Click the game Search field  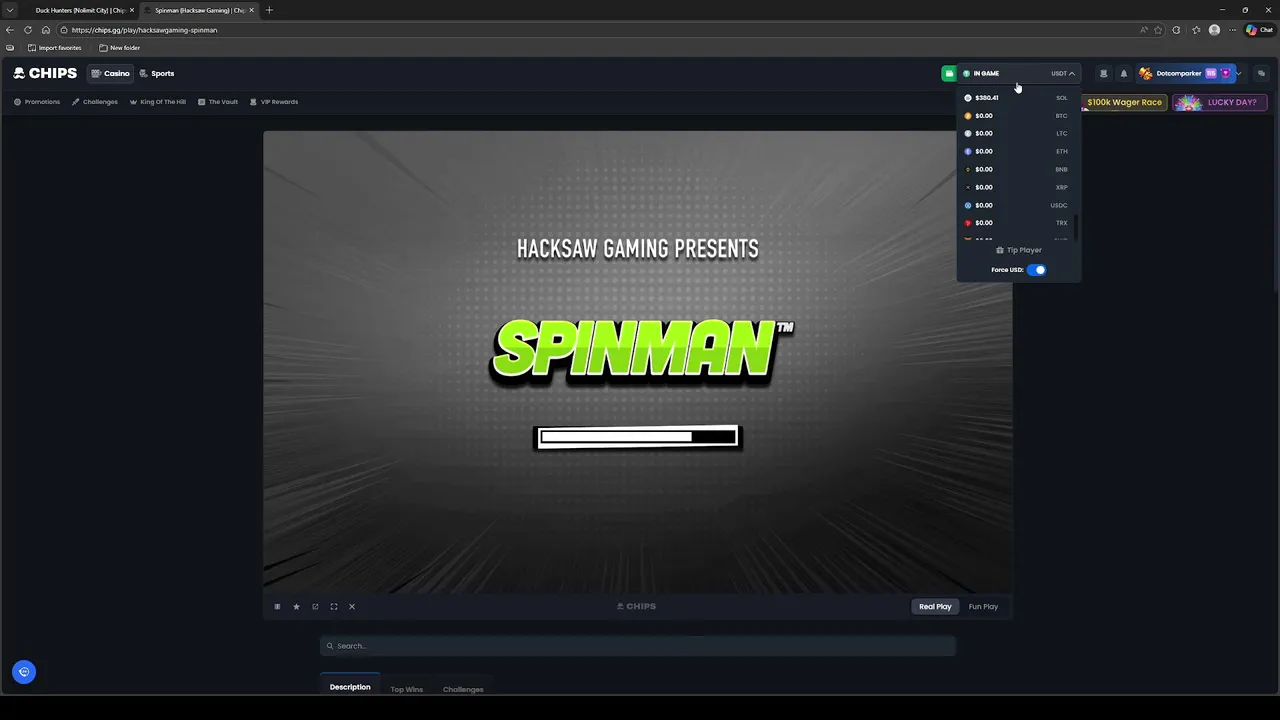(x=638, y=646)
